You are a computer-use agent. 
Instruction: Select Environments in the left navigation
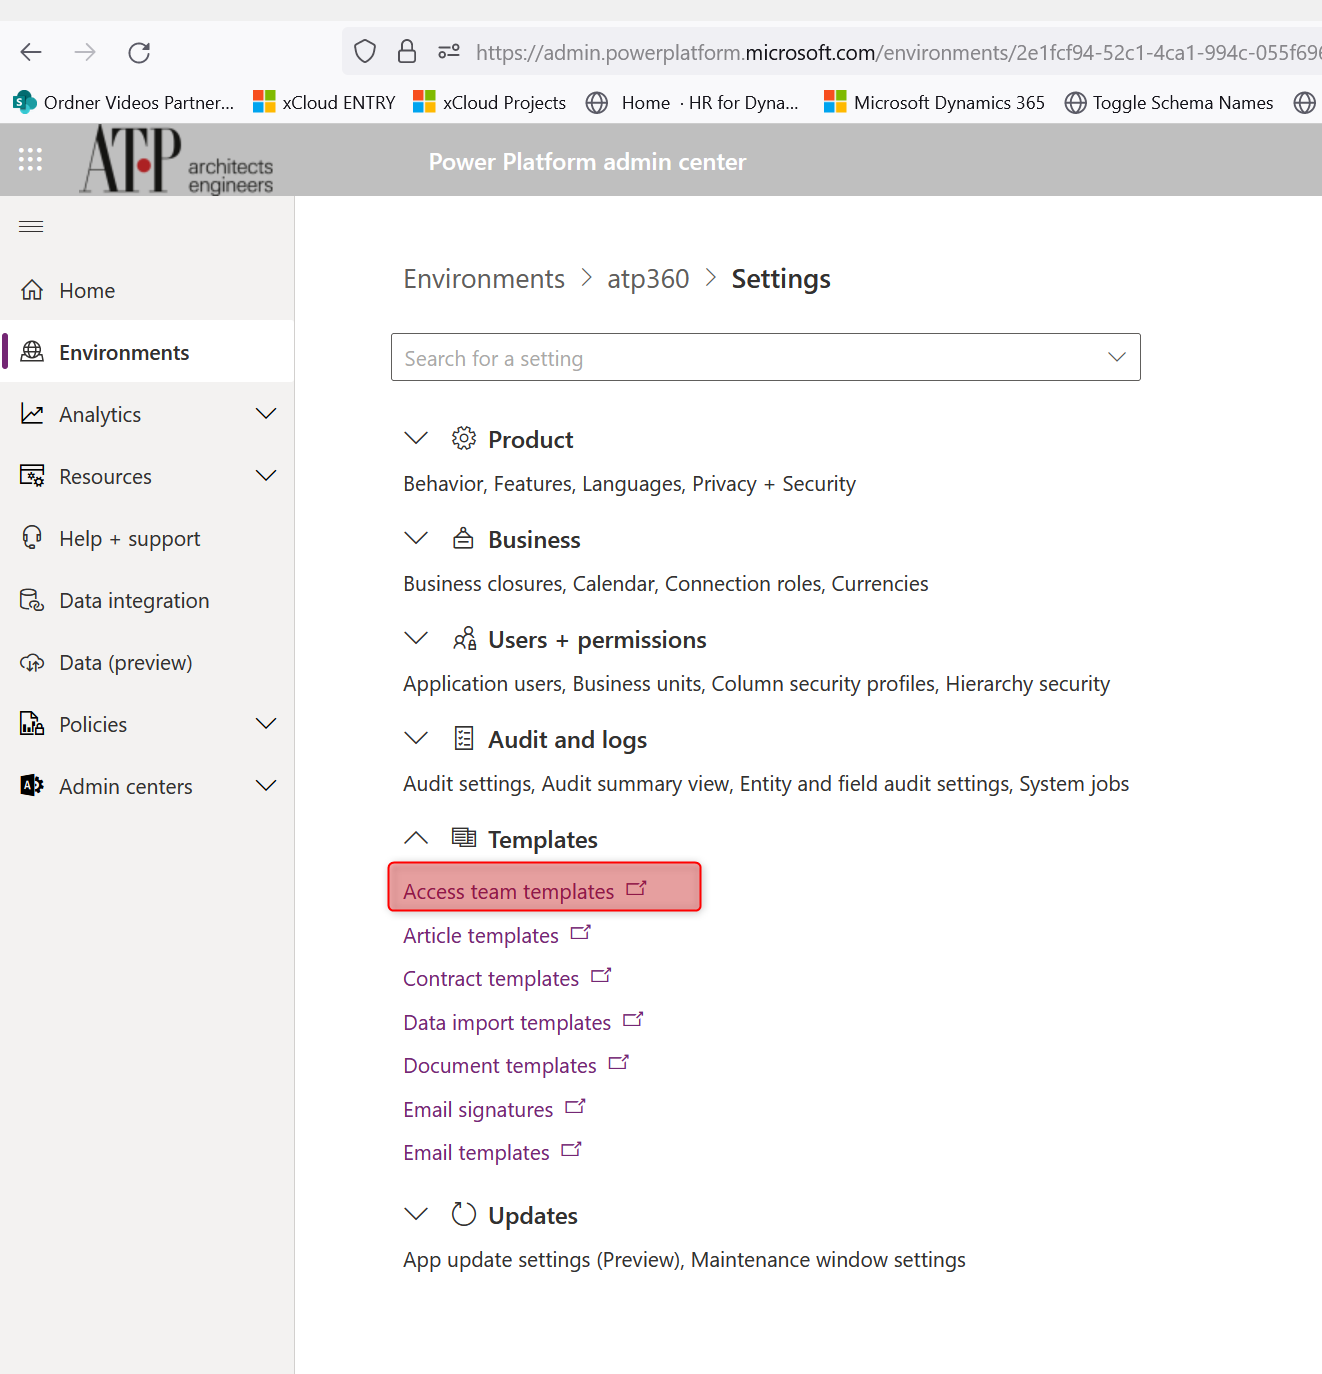click(147, 352)
